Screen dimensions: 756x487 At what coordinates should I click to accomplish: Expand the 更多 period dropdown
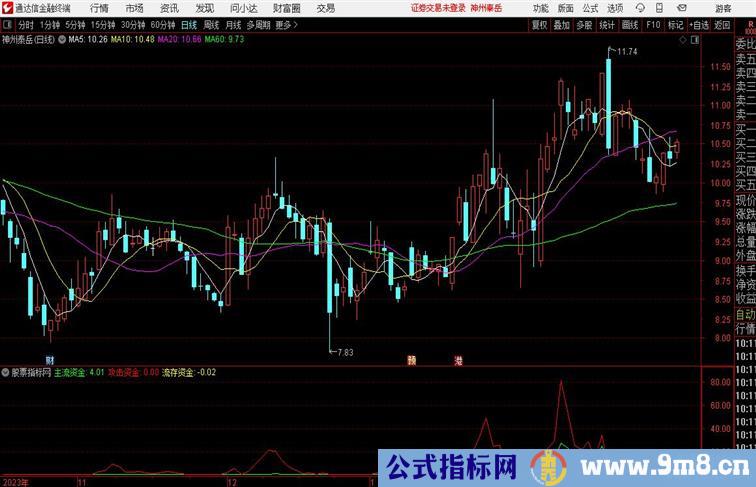(287, 25)
